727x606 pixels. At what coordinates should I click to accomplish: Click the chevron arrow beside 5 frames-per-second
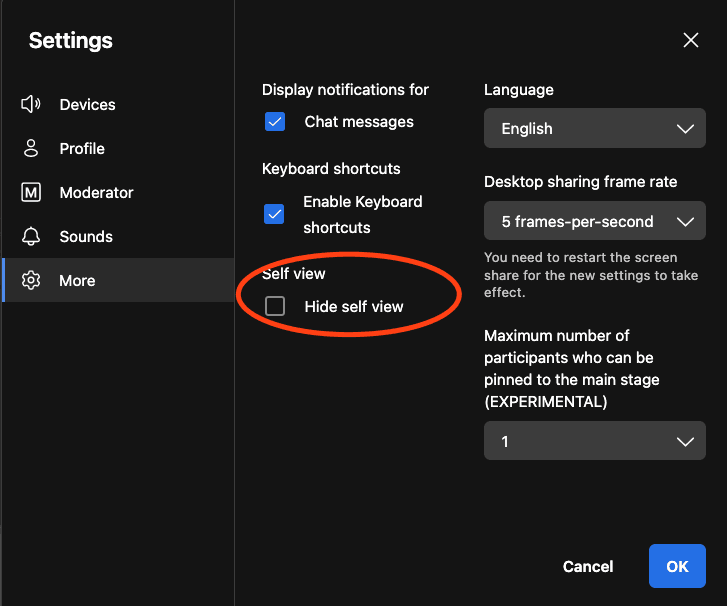pyautogui.click(x=685, y=222)
